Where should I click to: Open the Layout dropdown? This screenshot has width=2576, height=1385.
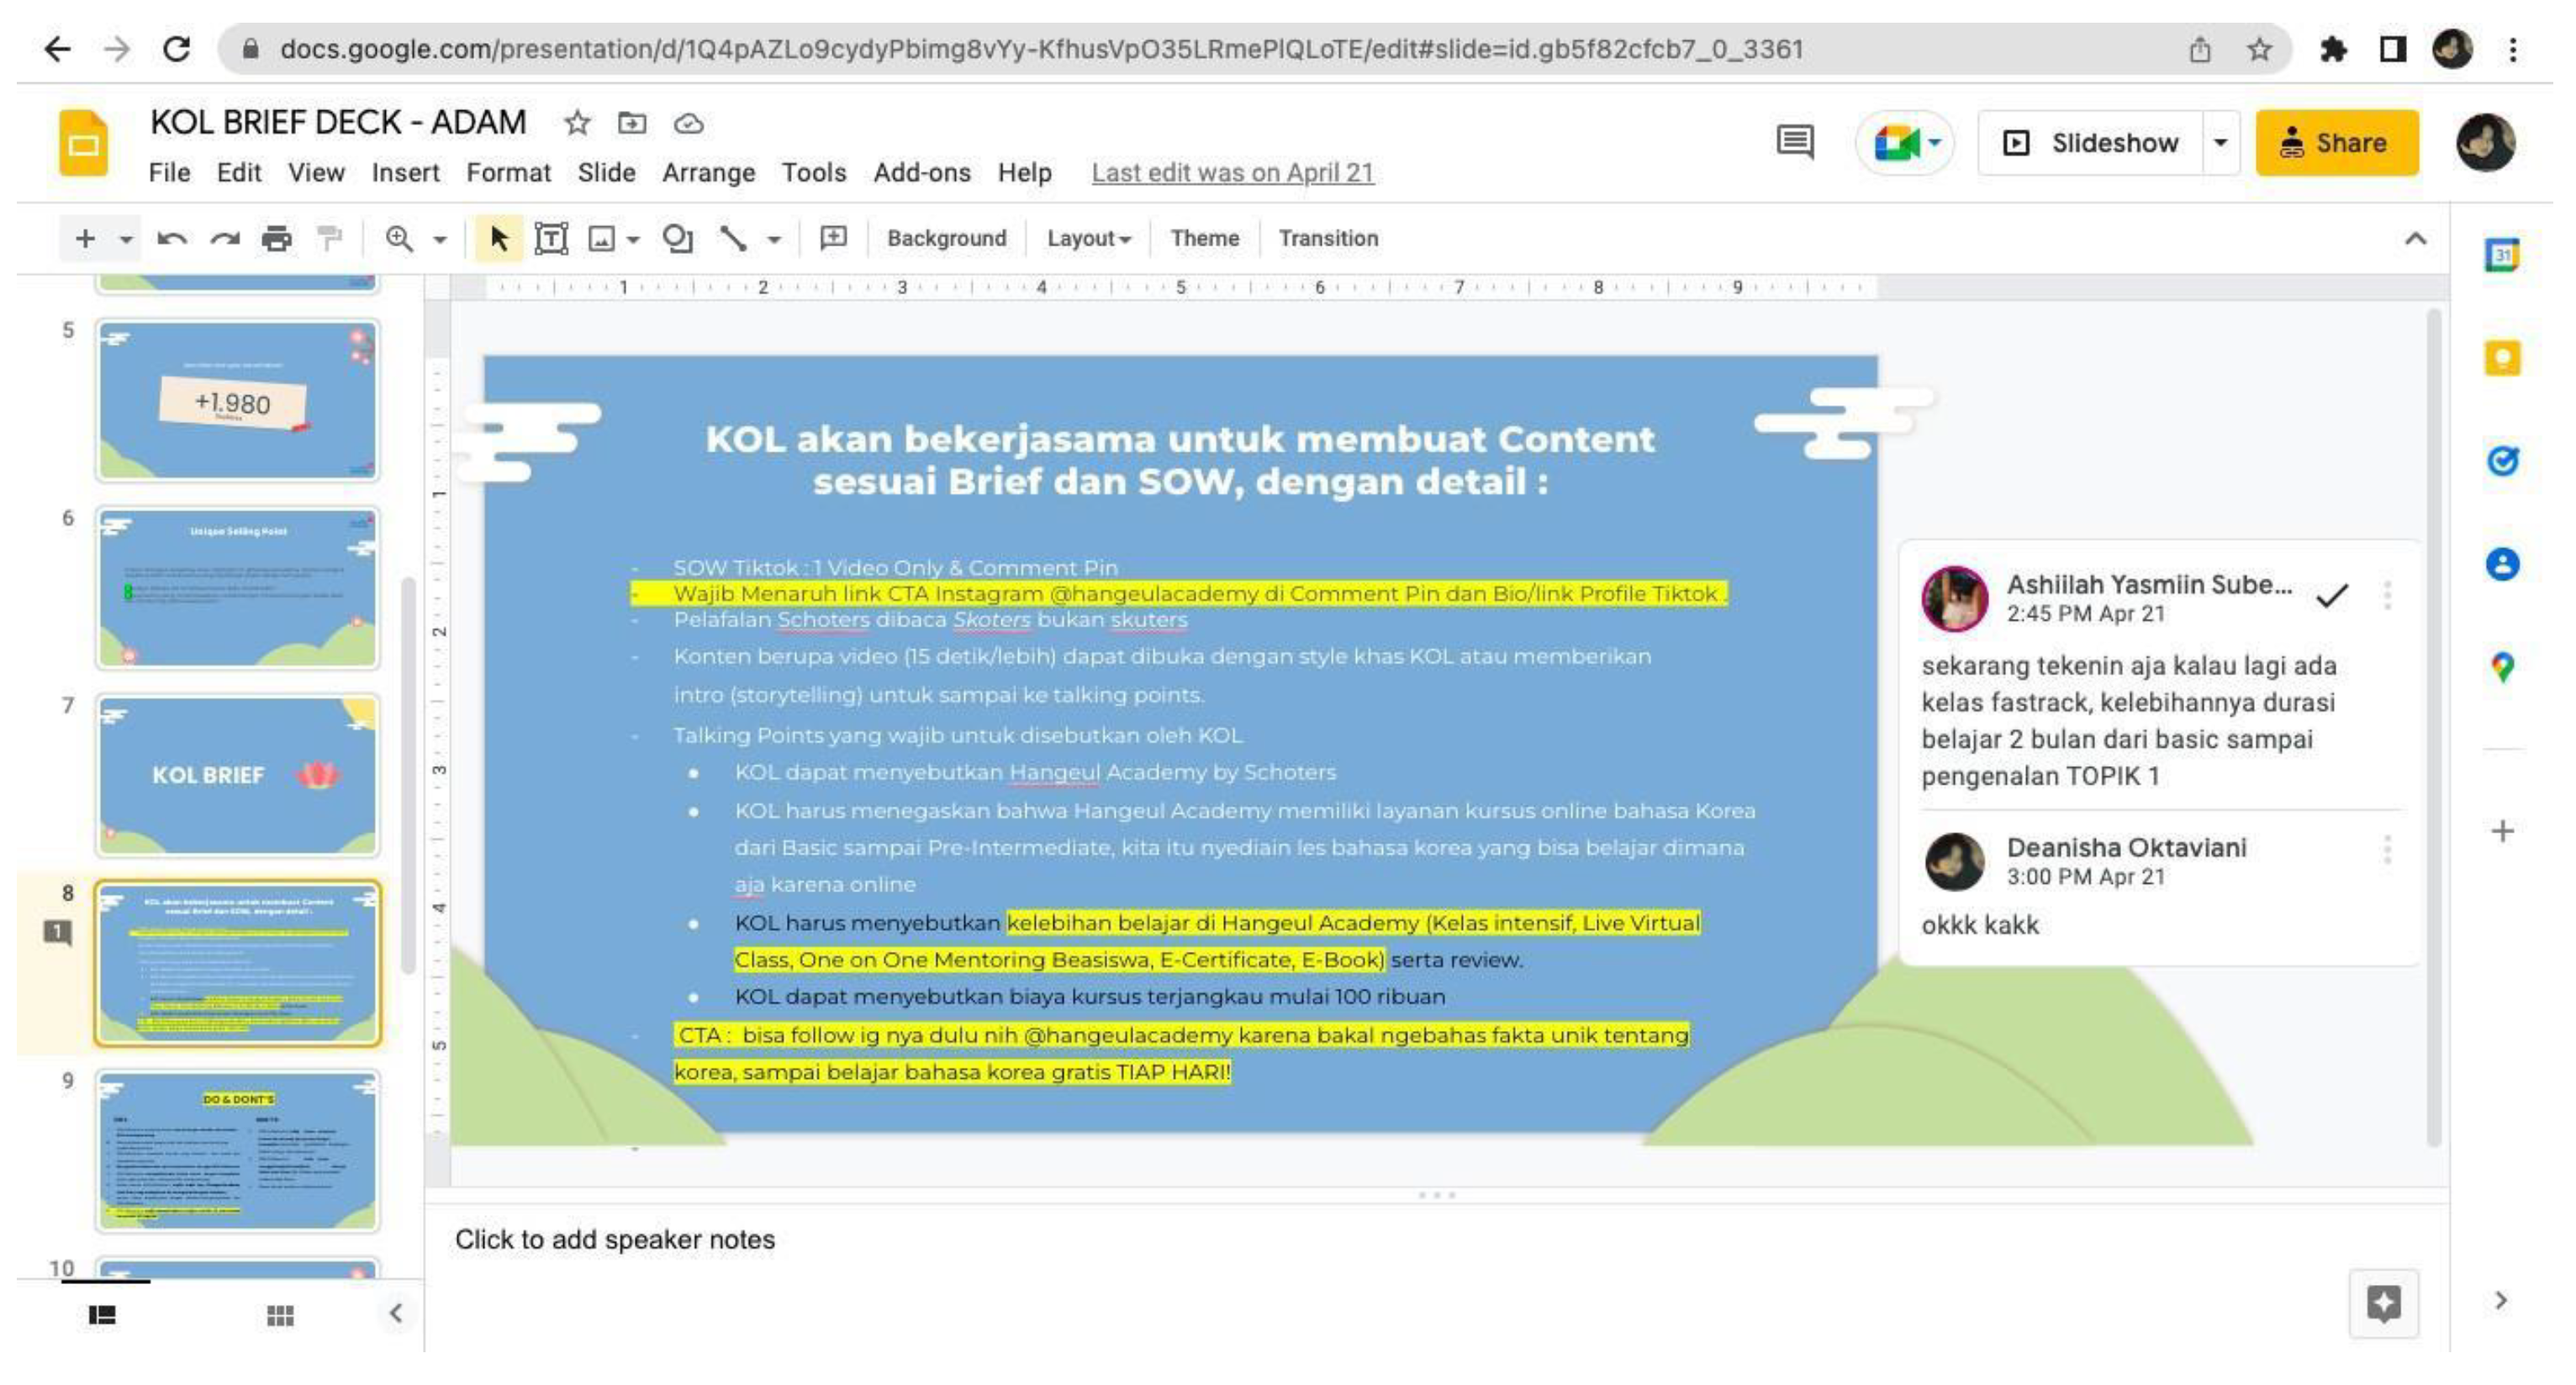tap(1088, 238)
